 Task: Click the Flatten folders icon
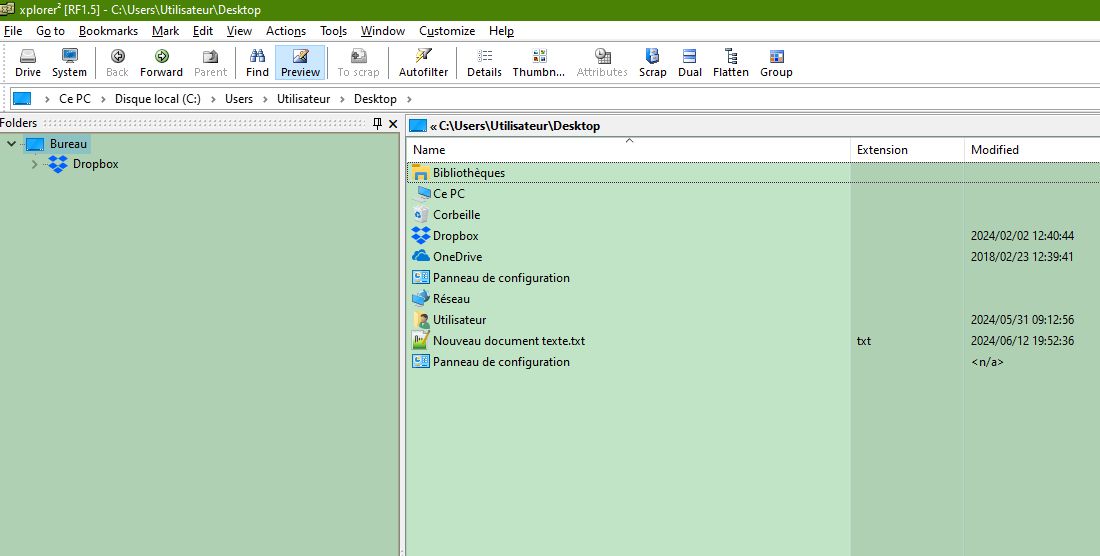(x=731, y=62)
